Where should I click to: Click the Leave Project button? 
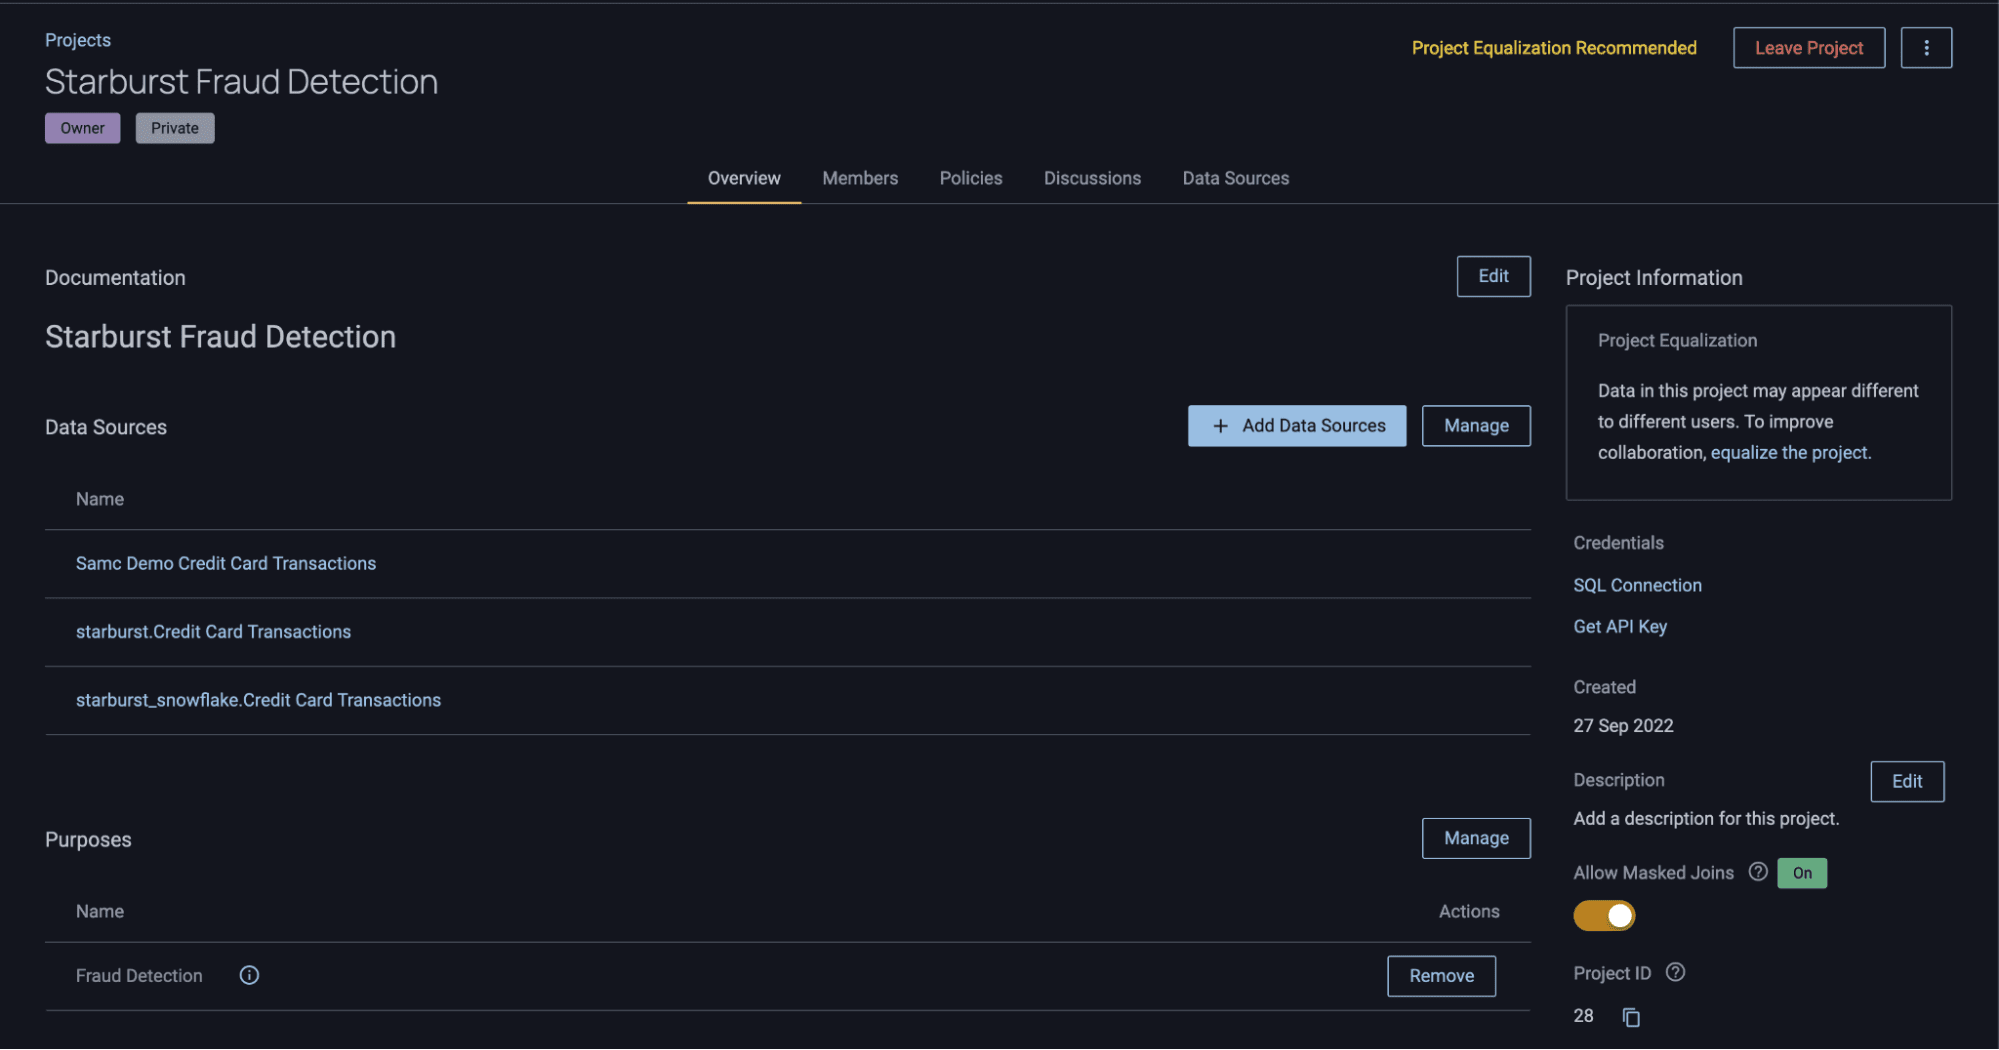tap(1808, 48)
